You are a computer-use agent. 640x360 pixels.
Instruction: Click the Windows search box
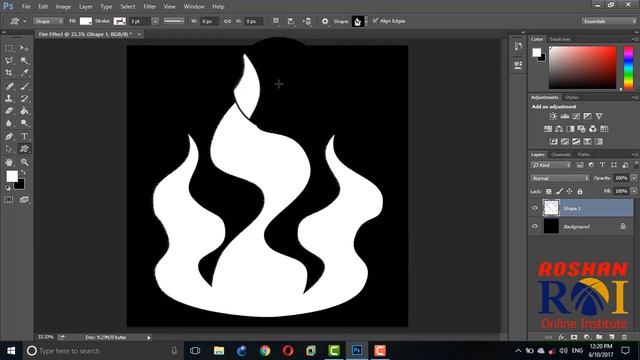click(102, 351)
